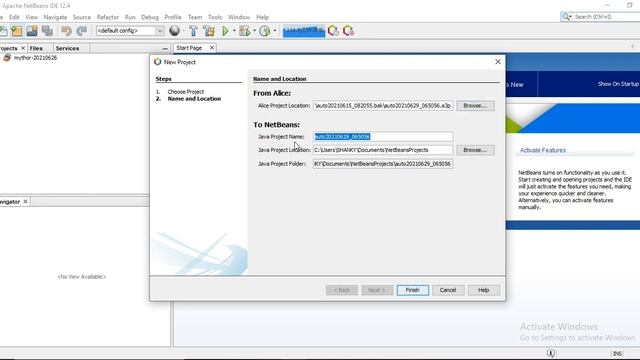The height and width of the screenshot is (360, 640).
Task: Click the last hexagon icon in toolbar
Action: coord(349,31)
